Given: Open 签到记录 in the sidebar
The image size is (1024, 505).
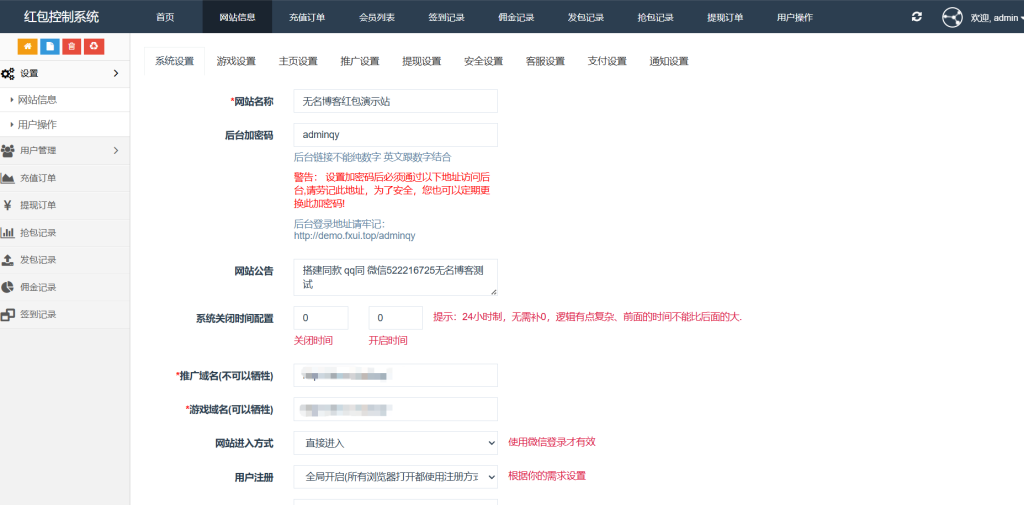Looking at the screenshot, I should pos(38,314).
